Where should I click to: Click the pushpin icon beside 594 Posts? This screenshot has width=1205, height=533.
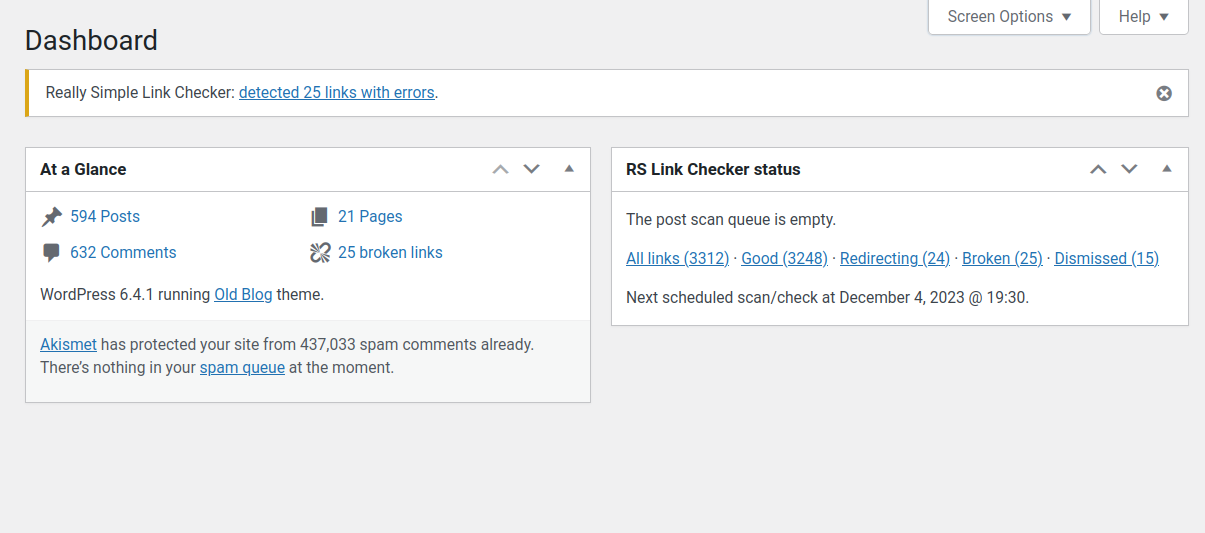point(51,217)
